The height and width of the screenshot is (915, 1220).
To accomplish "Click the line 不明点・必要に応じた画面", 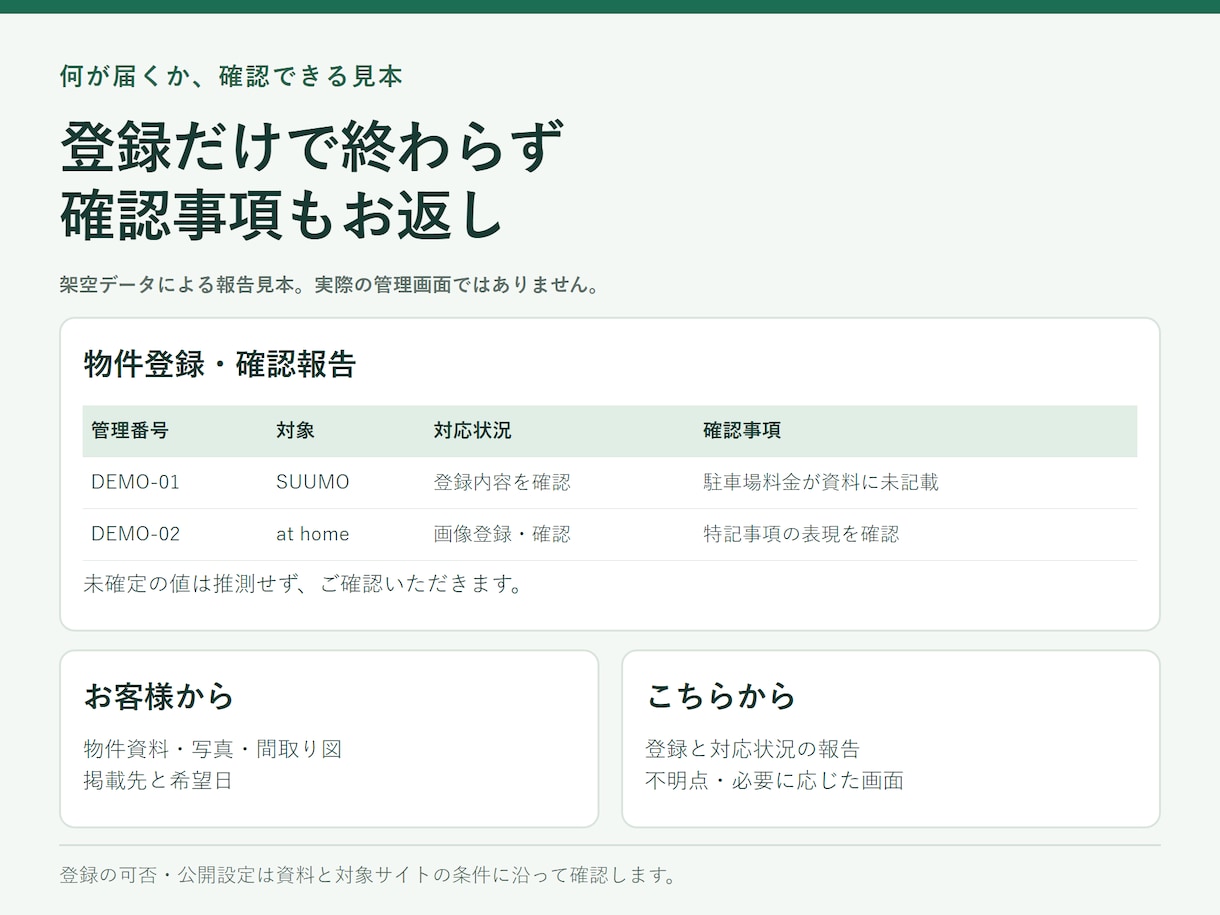I will pyautogui.click(x=775, y=781).
